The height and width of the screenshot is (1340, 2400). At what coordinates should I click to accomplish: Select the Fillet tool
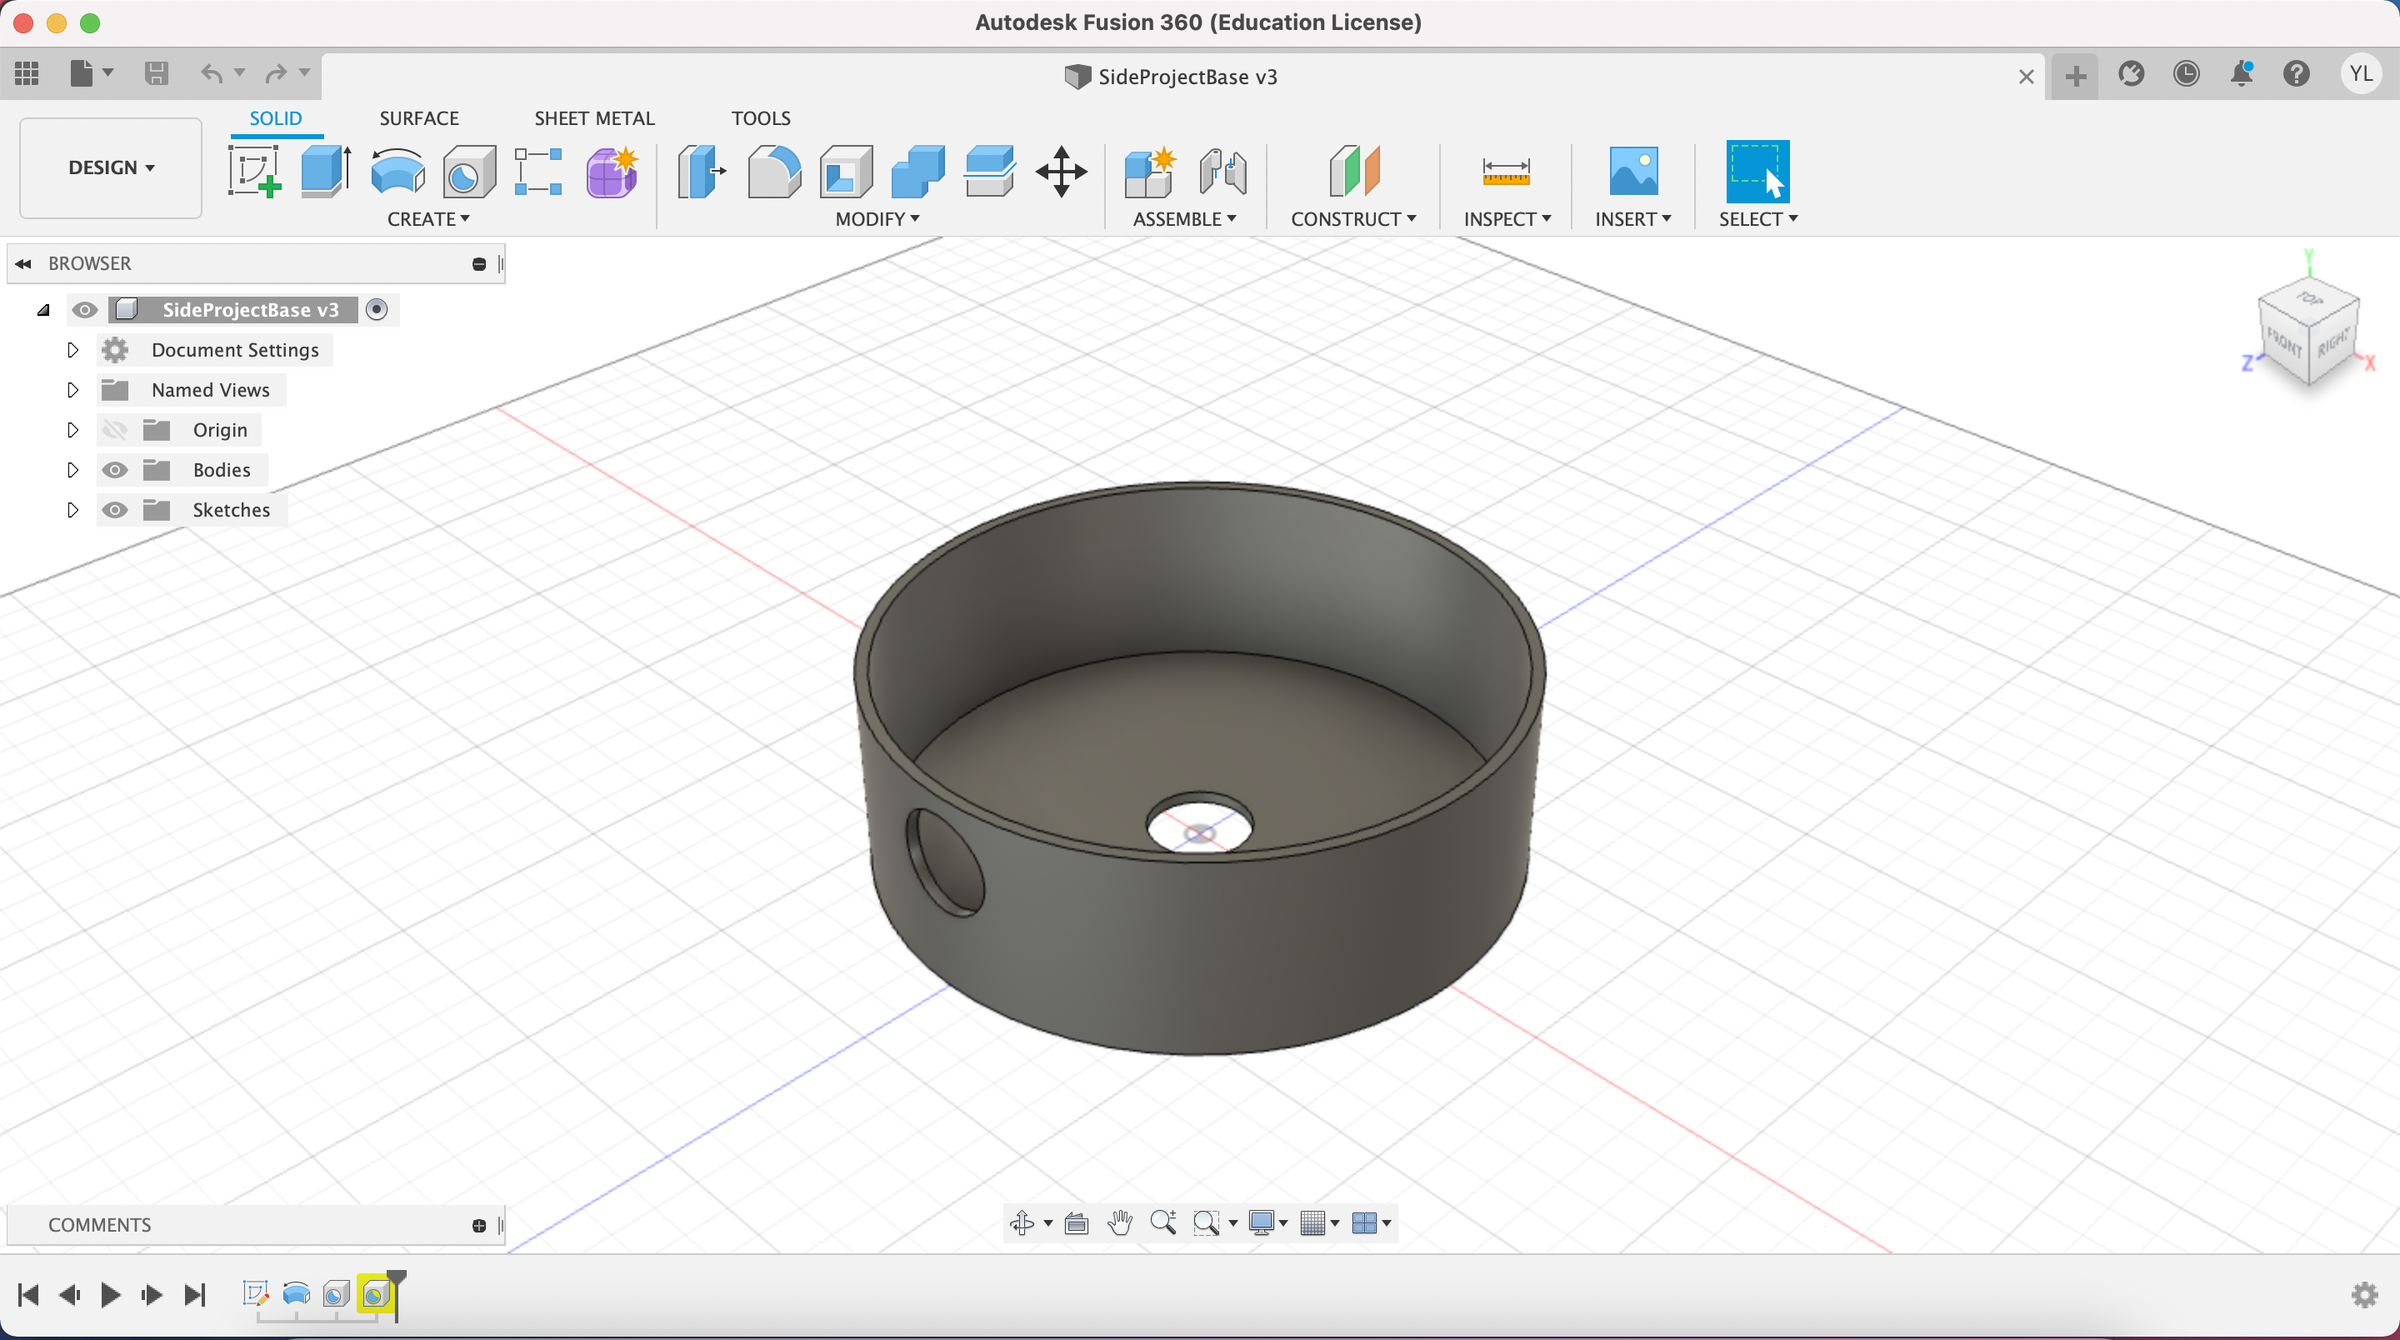774,171
